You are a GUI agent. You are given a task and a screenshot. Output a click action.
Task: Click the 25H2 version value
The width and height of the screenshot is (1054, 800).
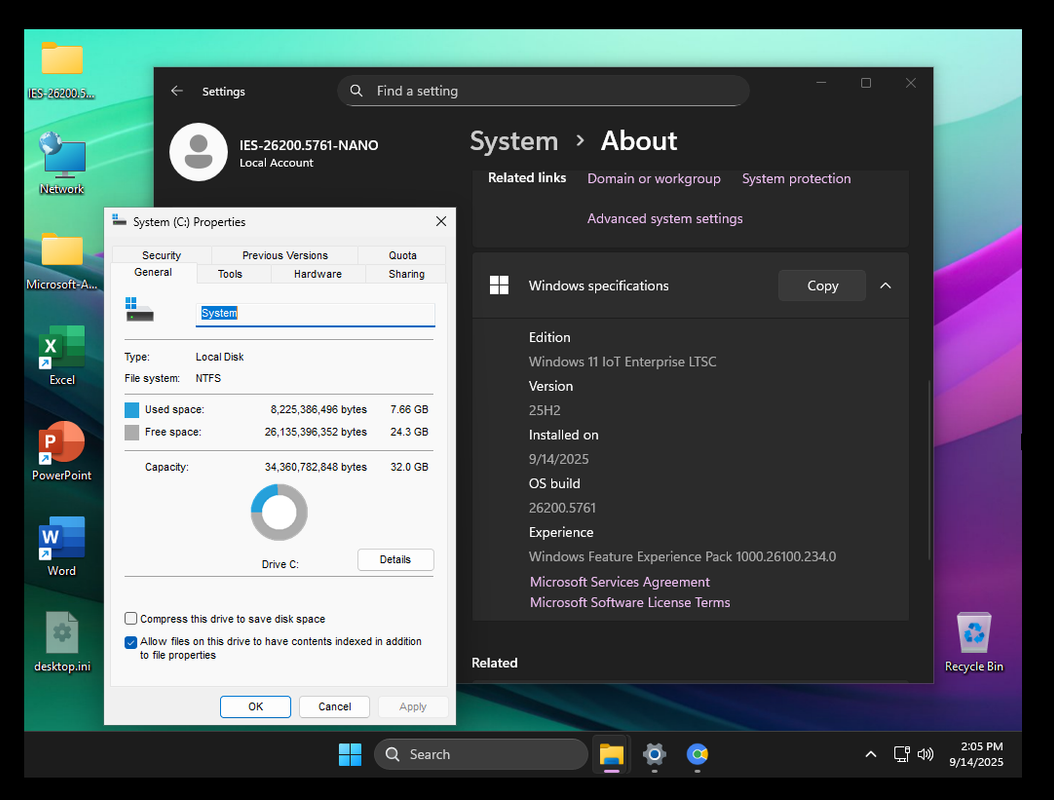[x=544, y=410]
